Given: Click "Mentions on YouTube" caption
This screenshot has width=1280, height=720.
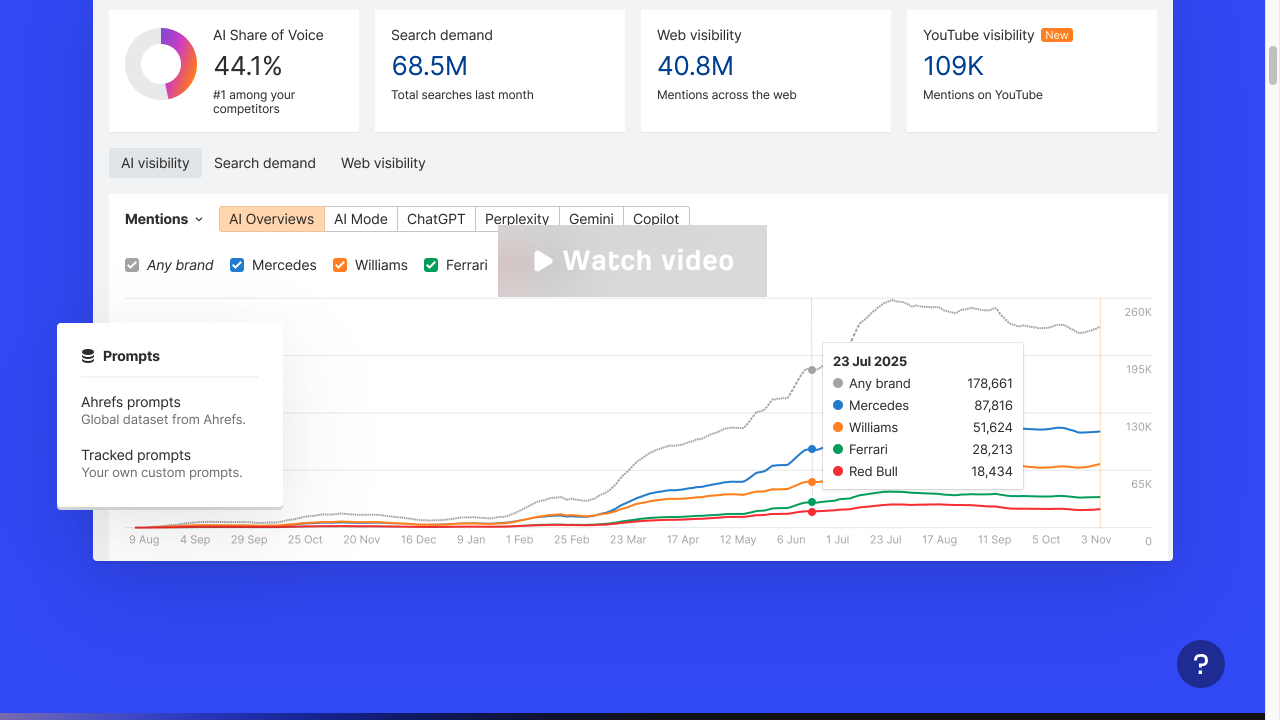Looking at the screenshot, I should click(983, 95).
